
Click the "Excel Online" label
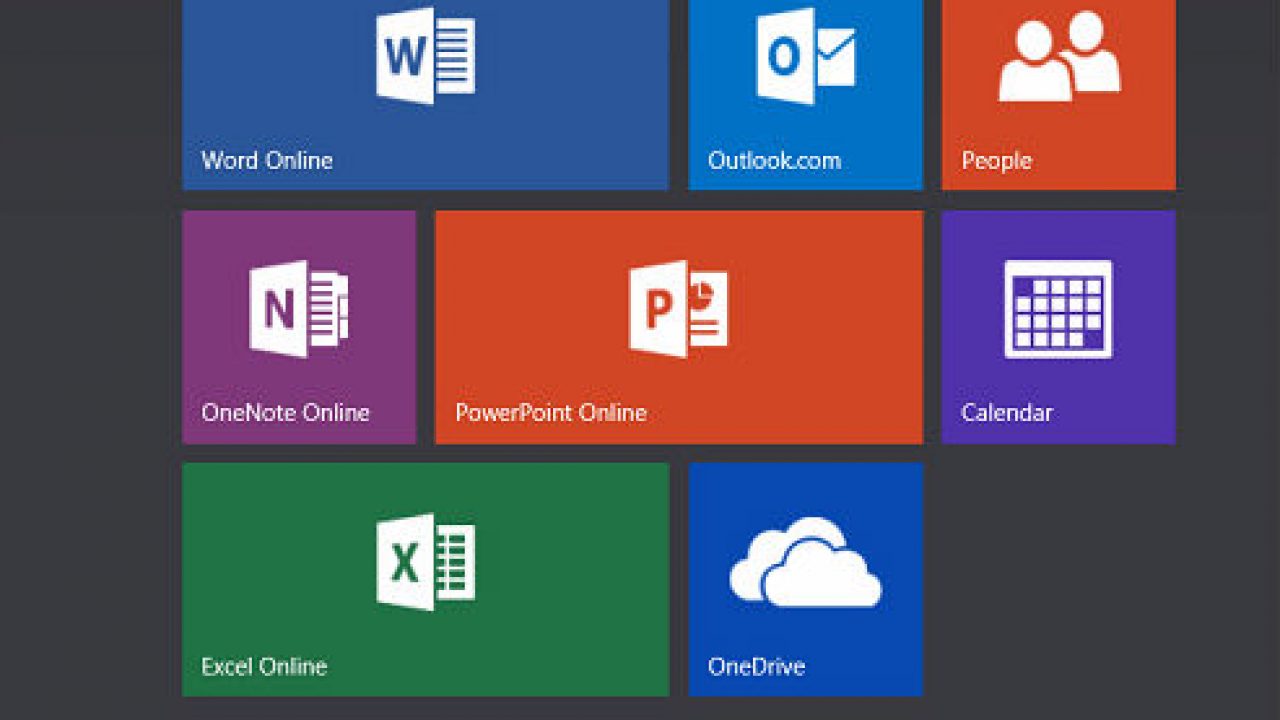pyautogui.click(x=264, y=666)
